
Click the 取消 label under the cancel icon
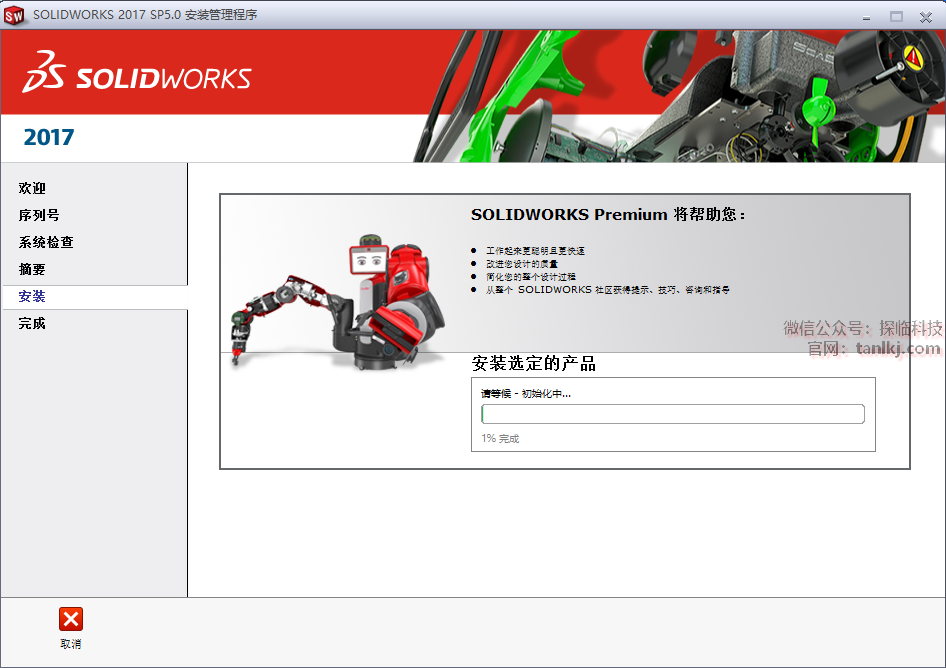[x=71, y=644]
